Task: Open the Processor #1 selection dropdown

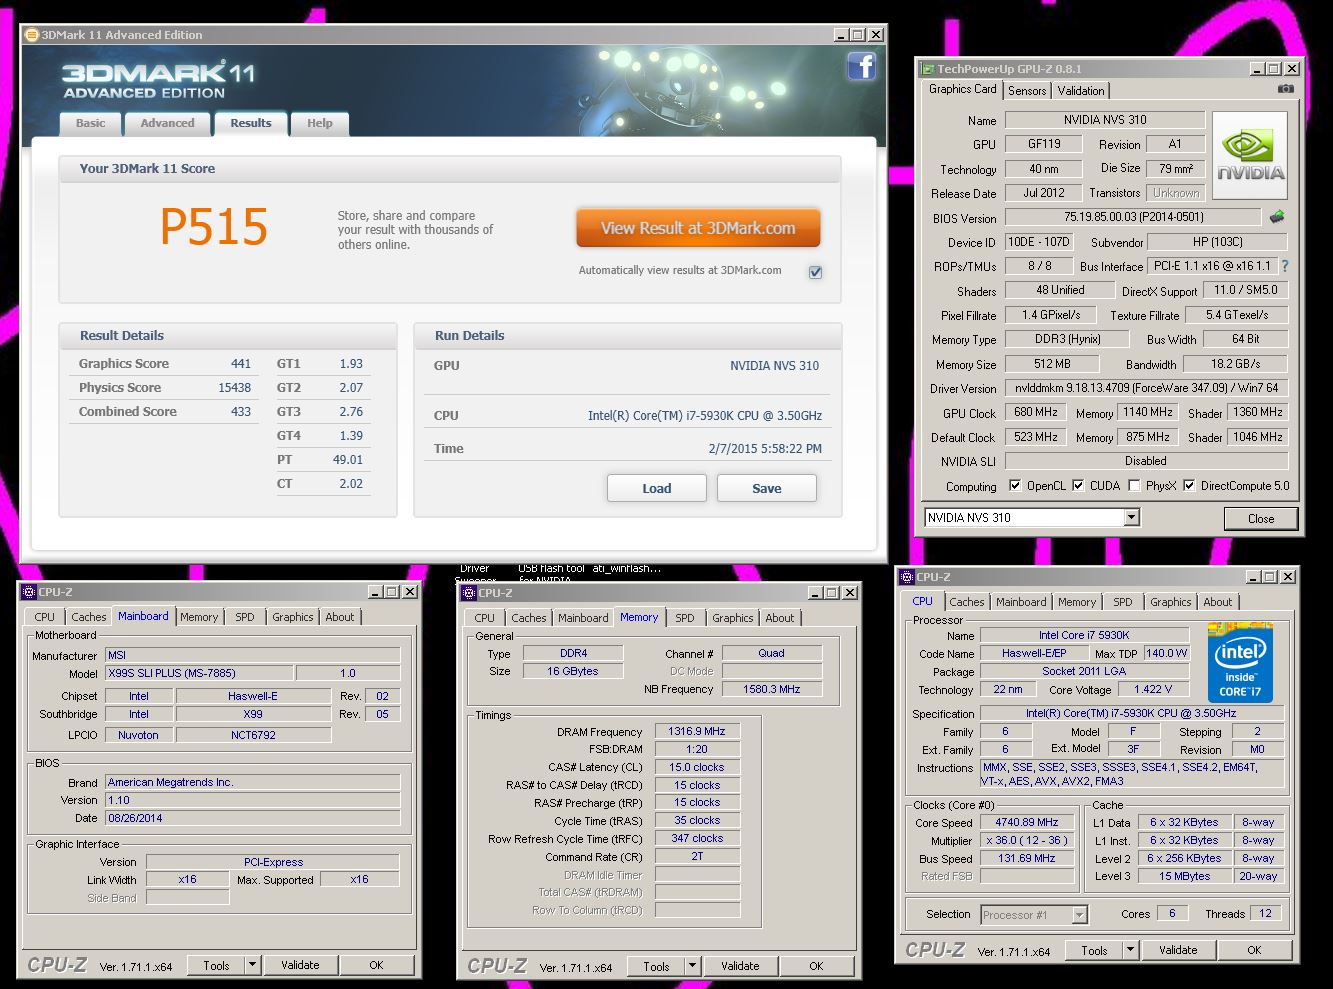Action: 1079,915
